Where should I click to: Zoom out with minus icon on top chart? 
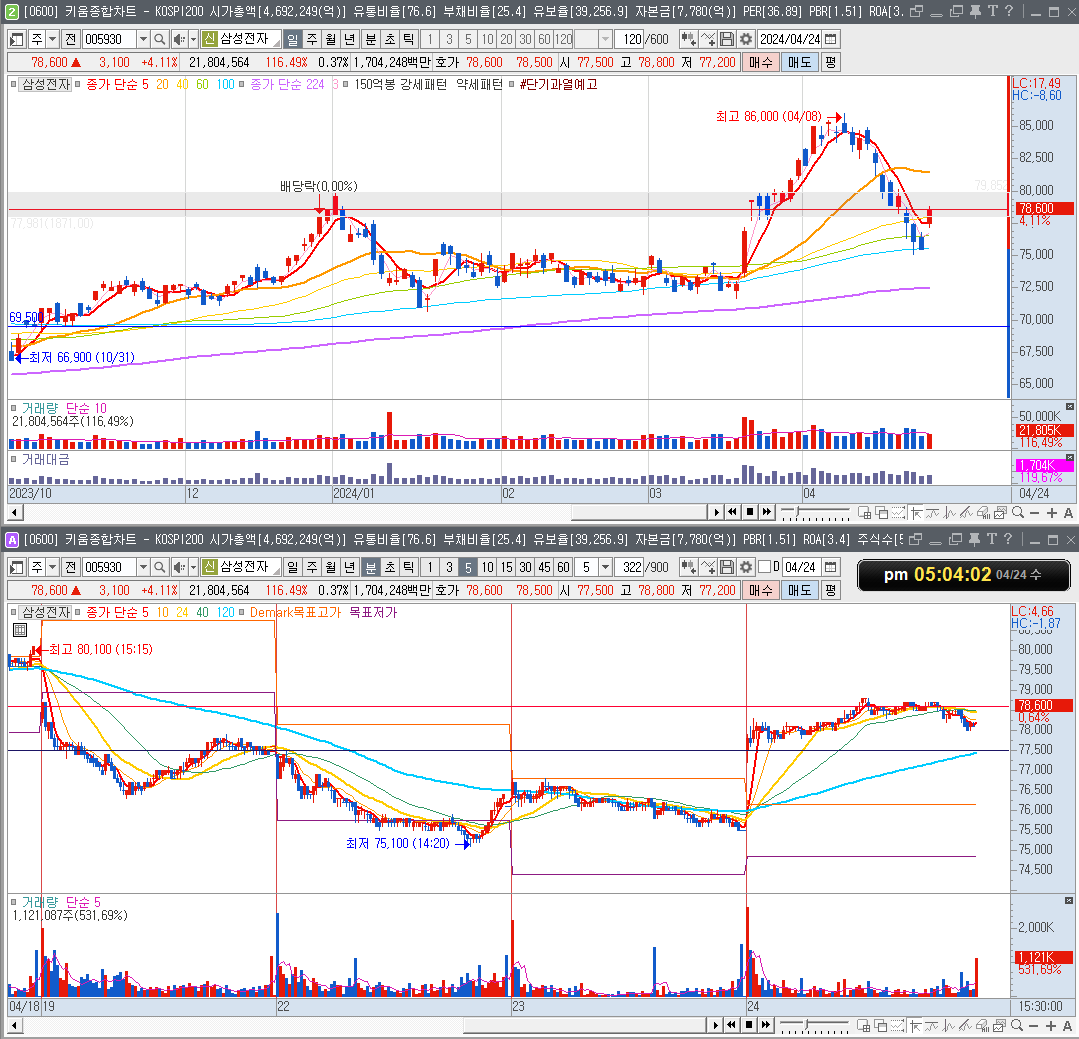tap(1034, 513)
